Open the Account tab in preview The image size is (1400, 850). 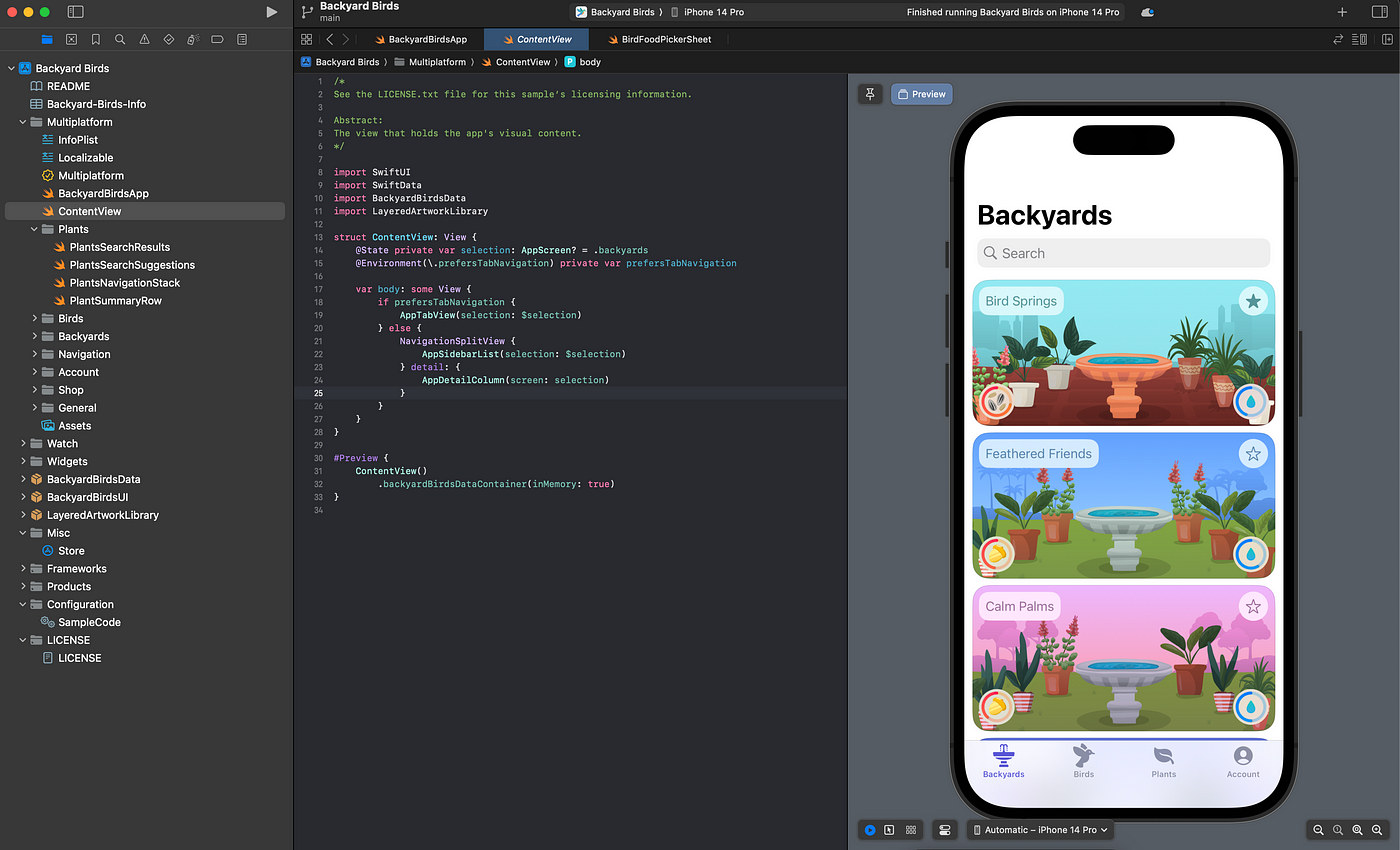(x=1243, y=761)
